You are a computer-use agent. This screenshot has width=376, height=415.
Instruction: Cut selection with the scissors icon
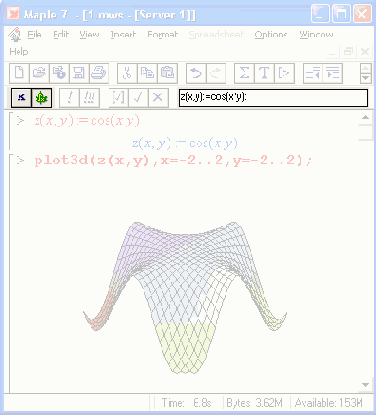point(127,73)
